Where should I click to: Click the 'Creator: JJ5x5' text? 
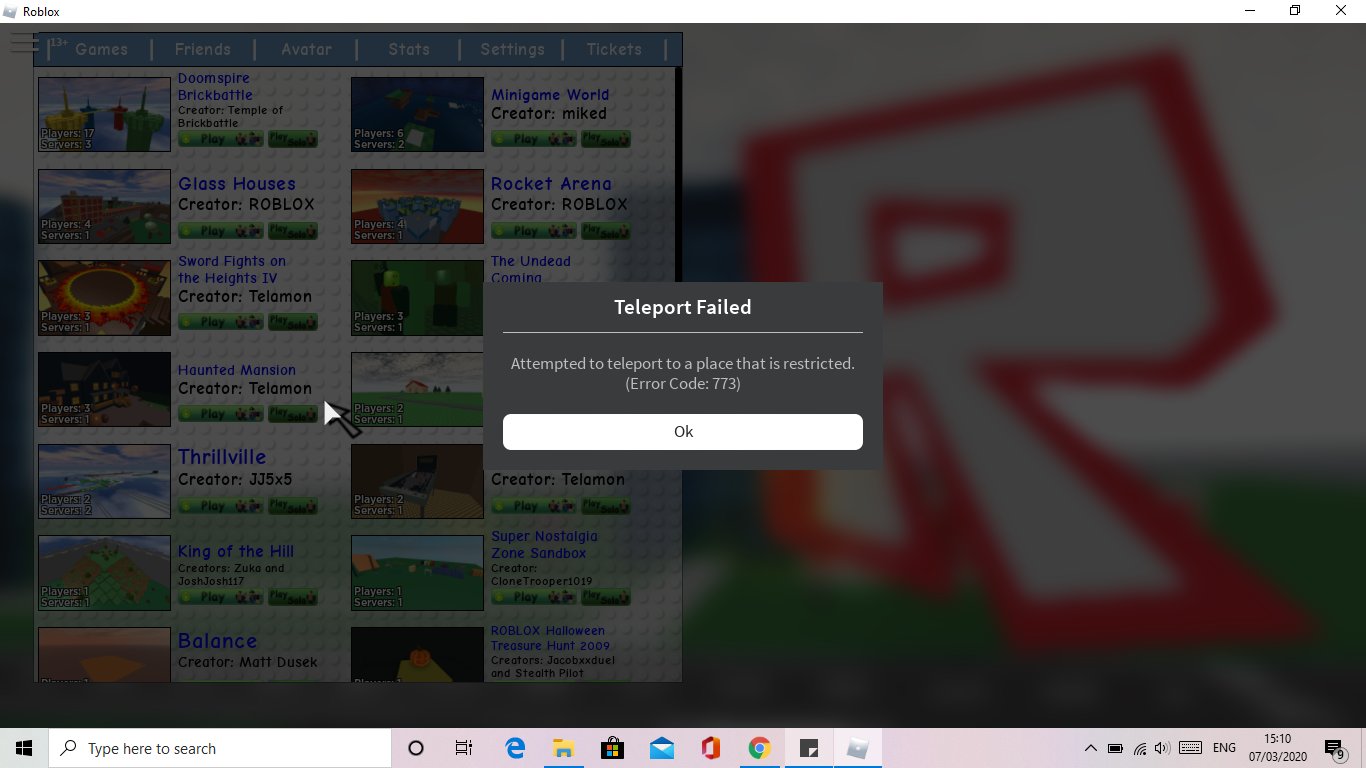pos(235,479)
